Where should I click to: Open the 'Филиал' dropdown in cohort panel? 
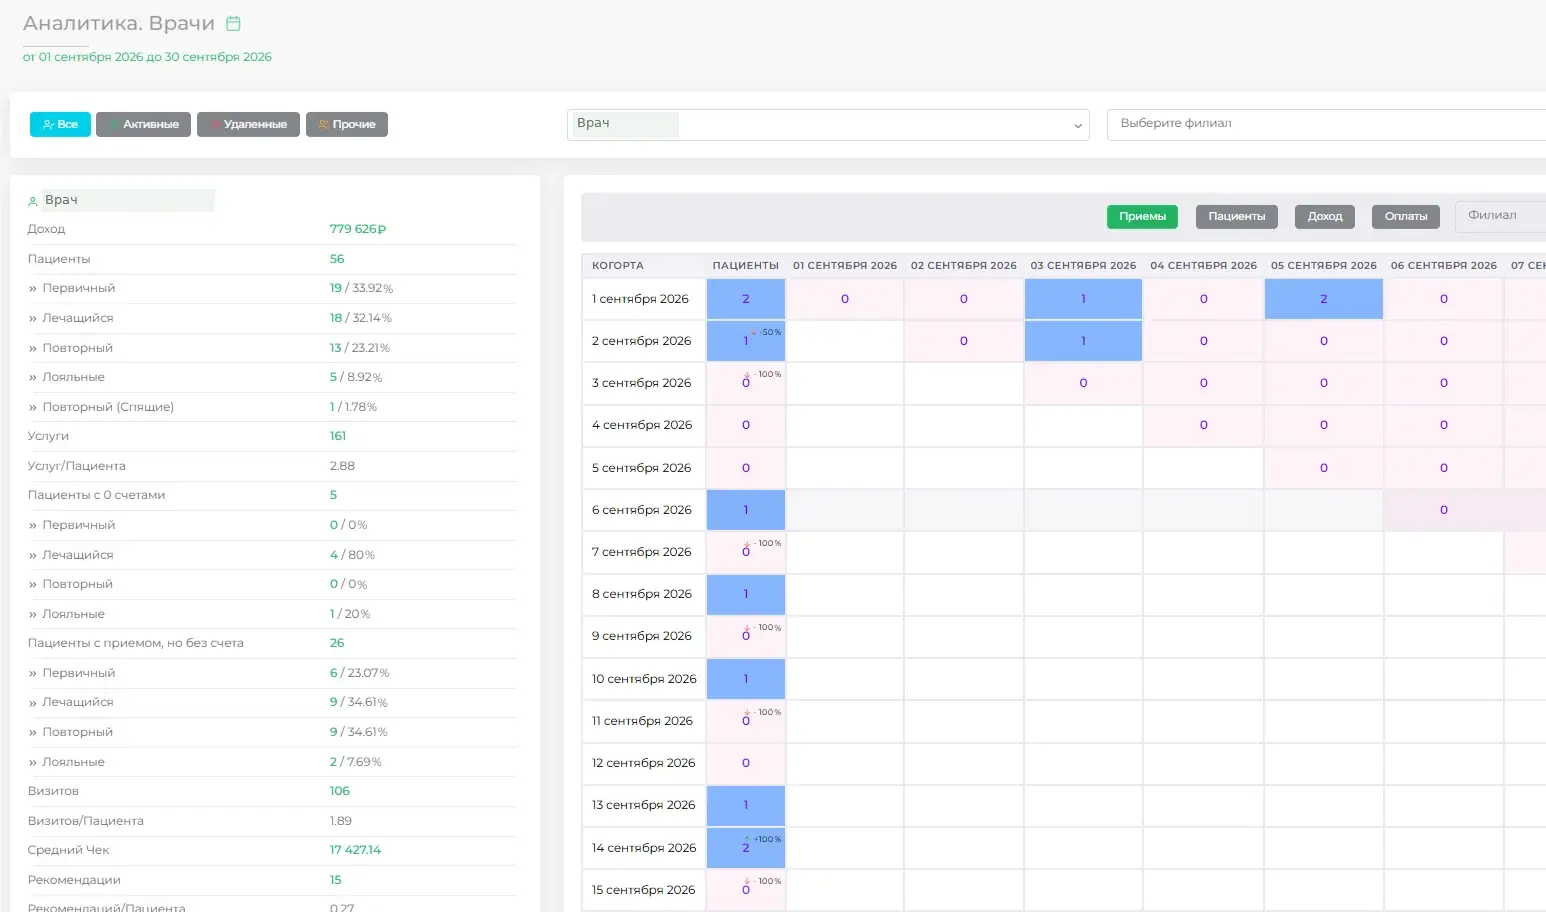[x=1500, y=216]
